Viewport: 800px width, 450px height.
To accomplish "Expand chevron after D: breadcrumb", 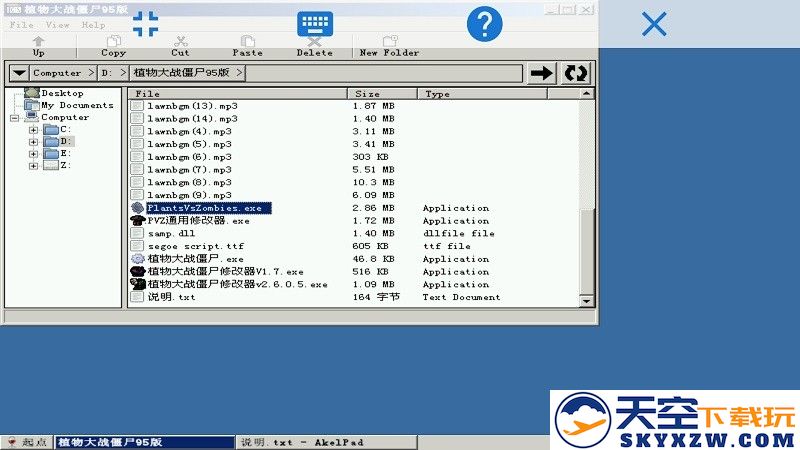I will pos(123,73).
